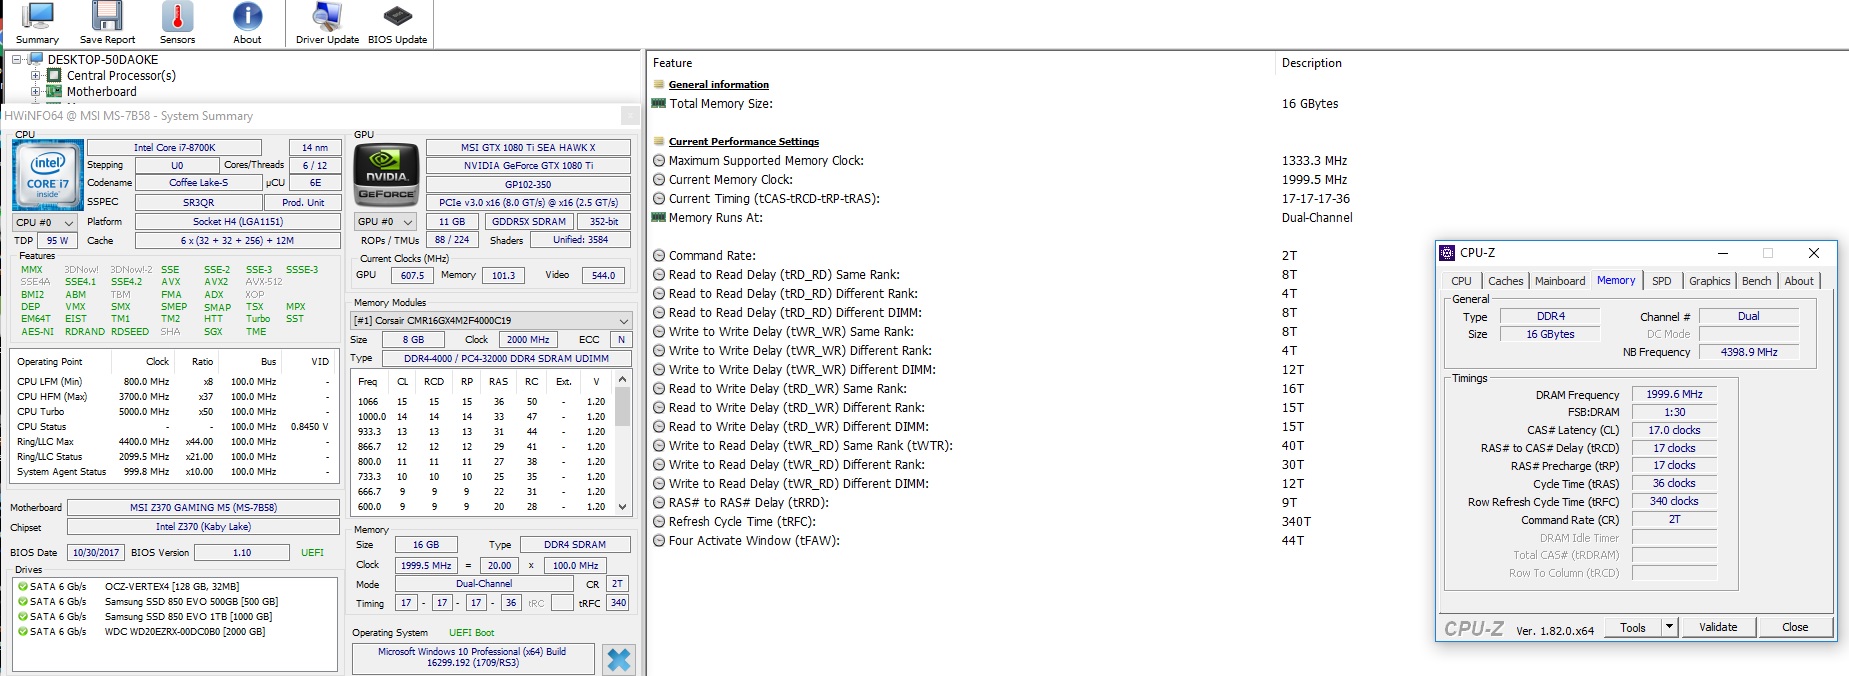Open the Corsair CMR16GX4M2F4000C19 module dropdown

coord(491,321)
